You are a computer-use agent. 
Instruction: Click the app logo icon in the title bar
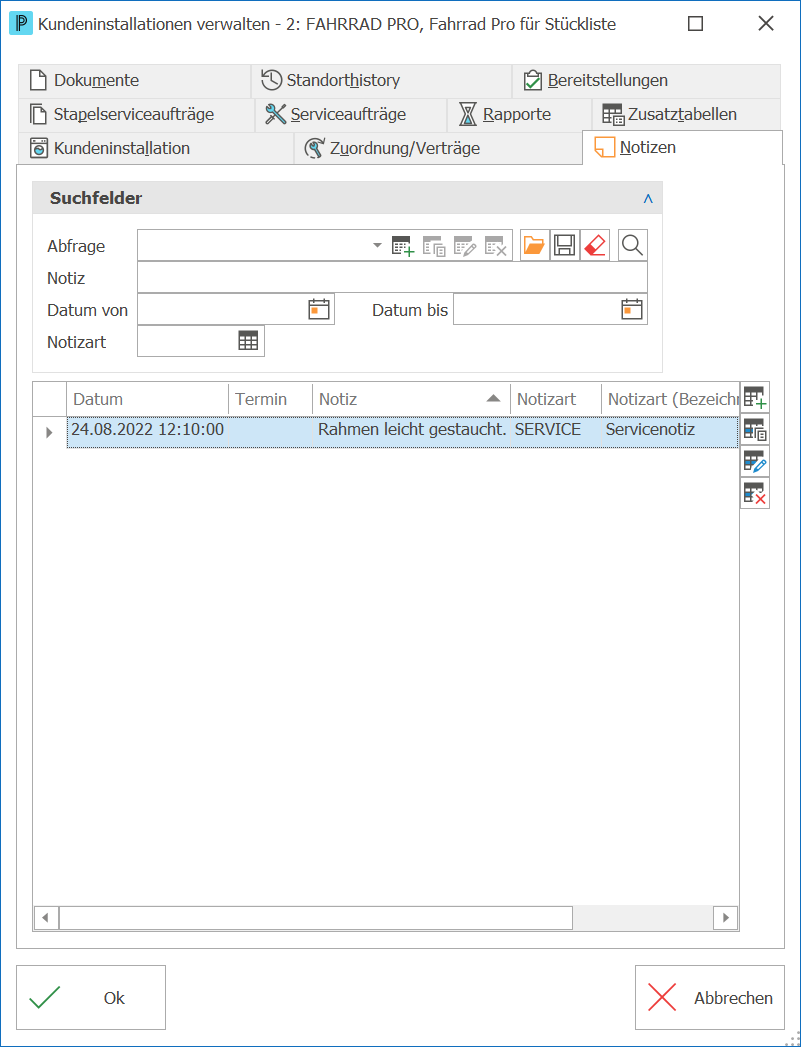point(21,24)
